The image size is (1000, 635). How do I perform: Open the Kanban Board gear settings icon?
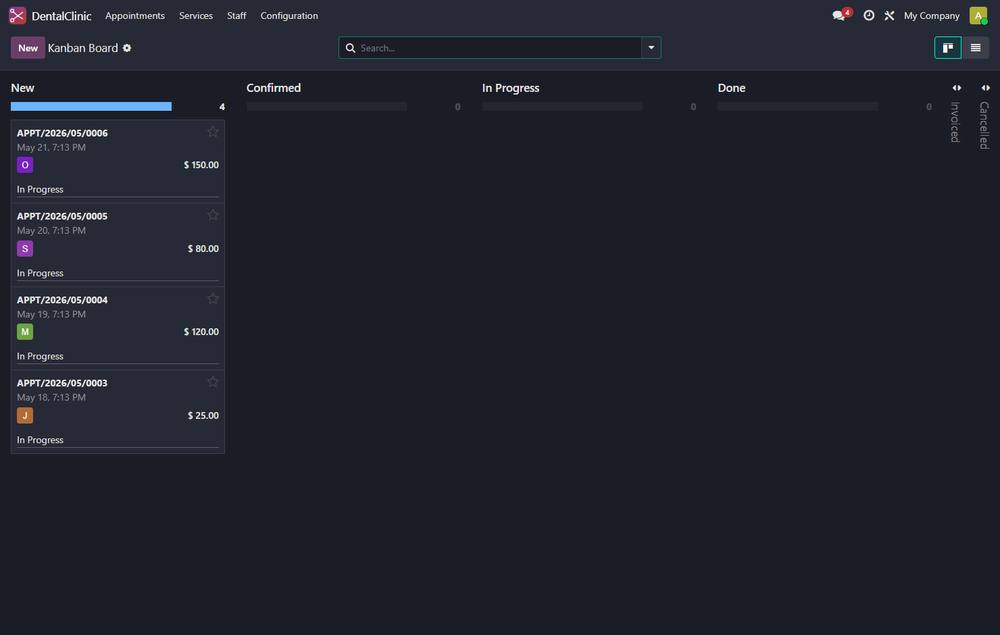[x=127, y=48]
